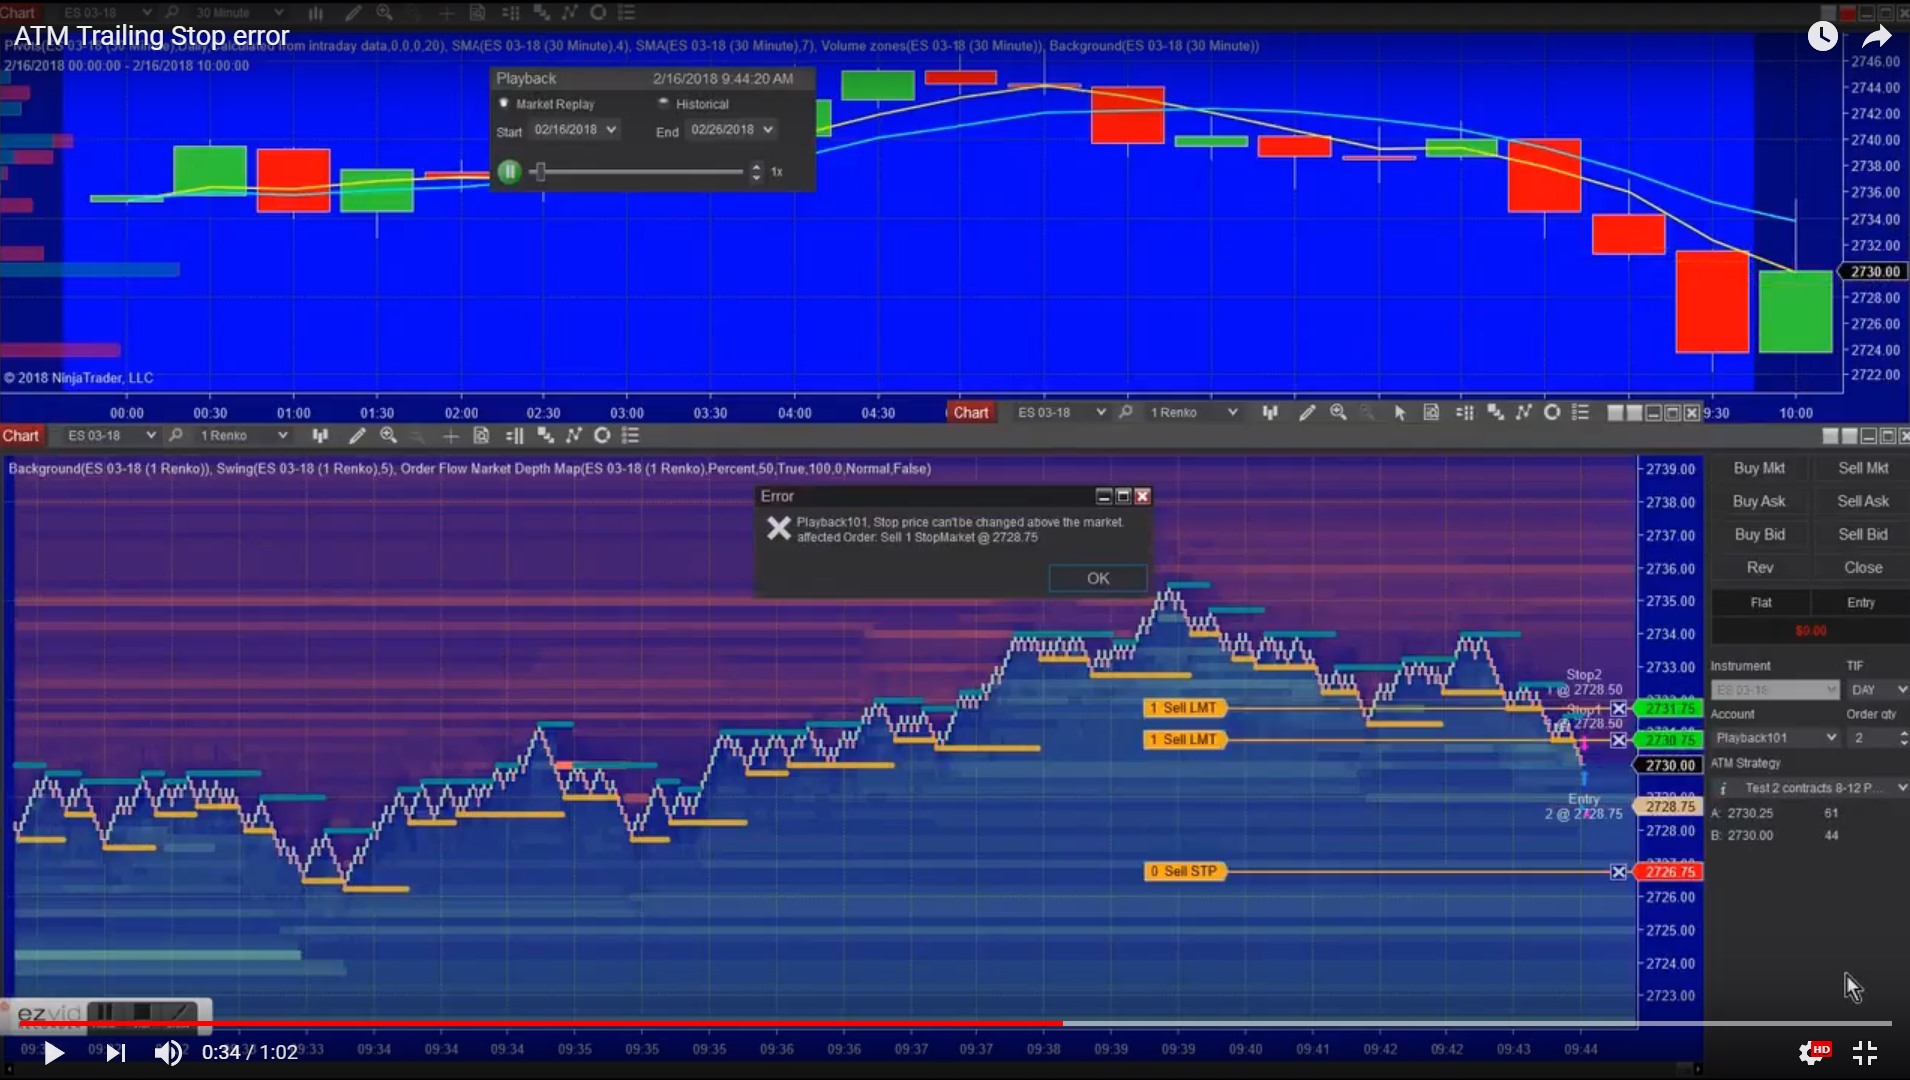Open strategies icon in lower chart toolbar

point(602,436)
